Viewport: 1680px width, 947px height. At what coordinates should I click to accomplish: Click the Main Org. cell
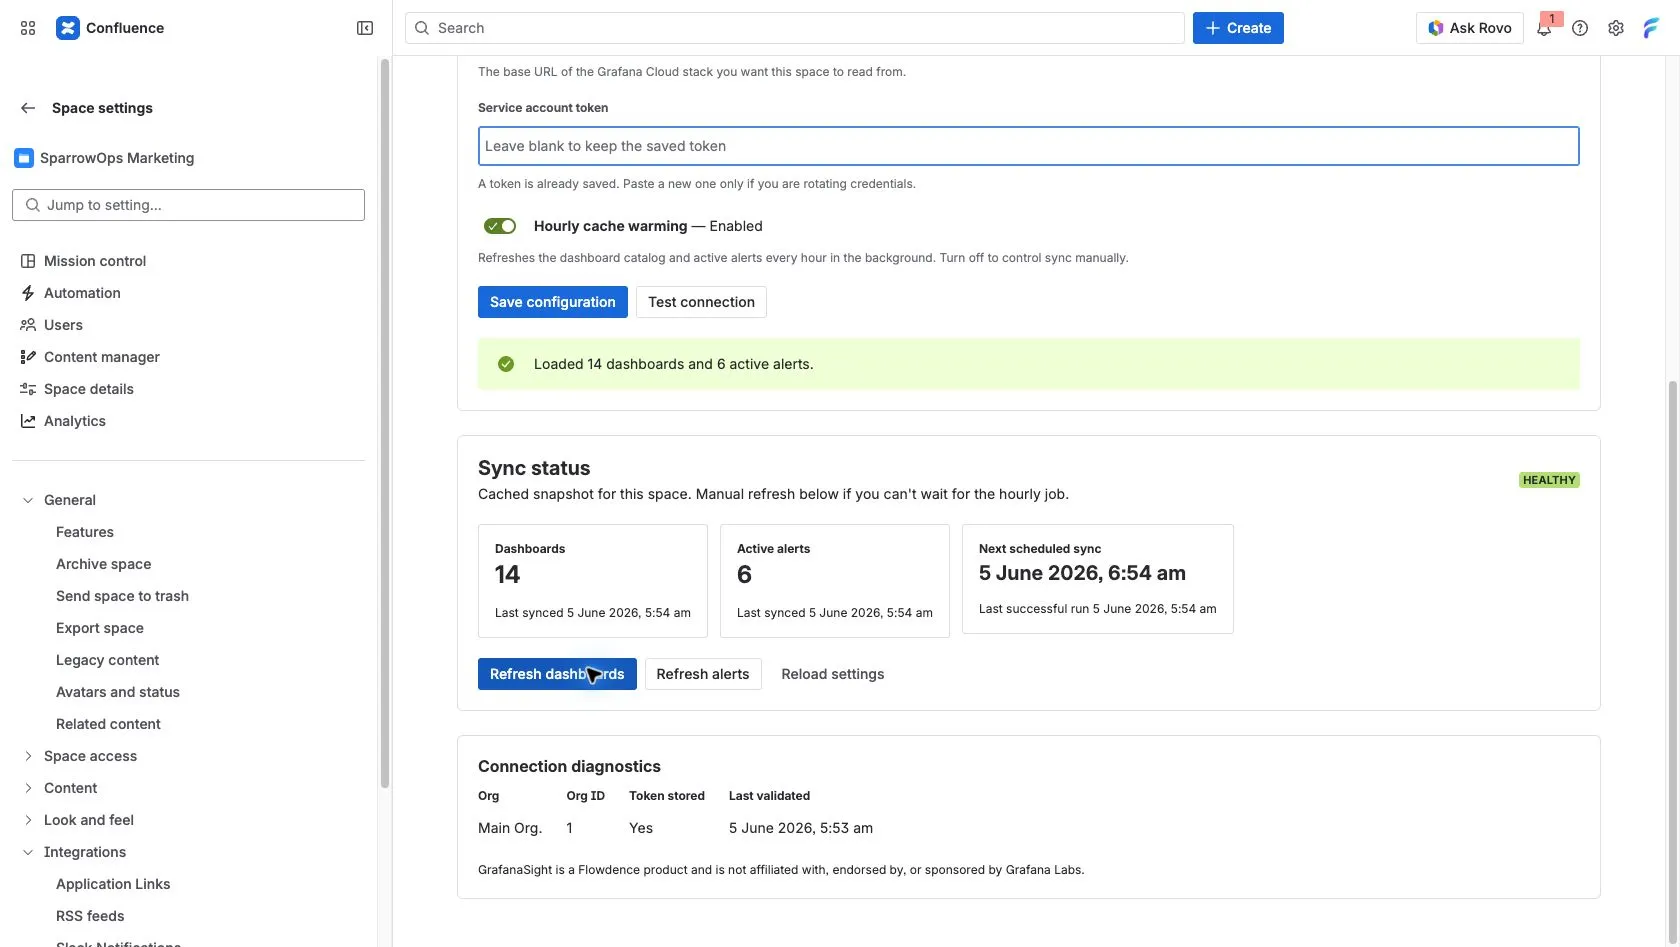510,828
